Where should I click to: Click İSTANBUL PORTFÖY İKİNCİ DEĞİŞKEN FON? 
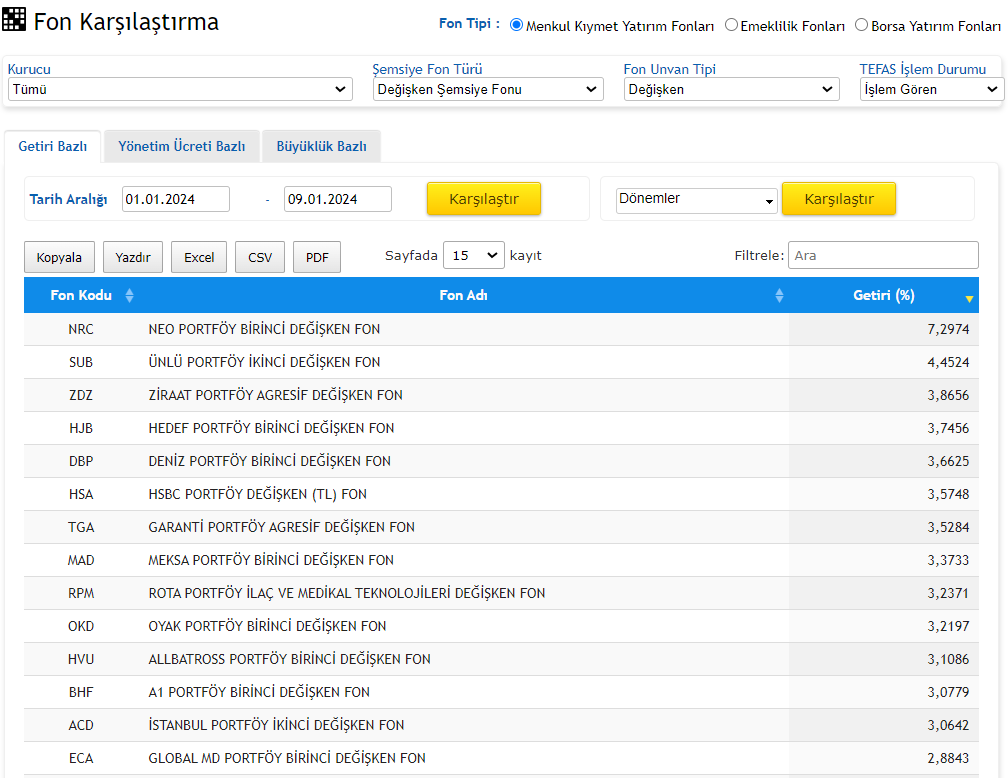point(276,725)
